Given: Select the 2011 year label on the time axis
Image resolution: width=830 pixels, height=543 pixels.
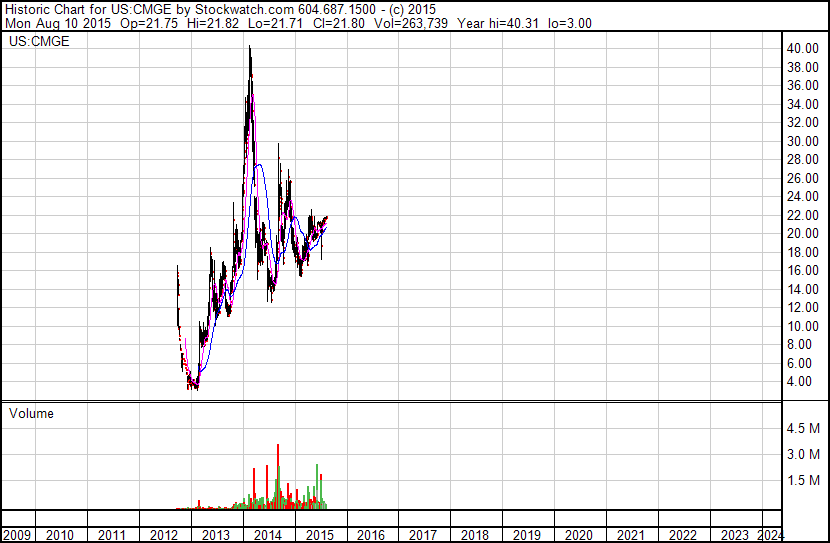Looking at the screenshot, I should click(x=111, y=535).
